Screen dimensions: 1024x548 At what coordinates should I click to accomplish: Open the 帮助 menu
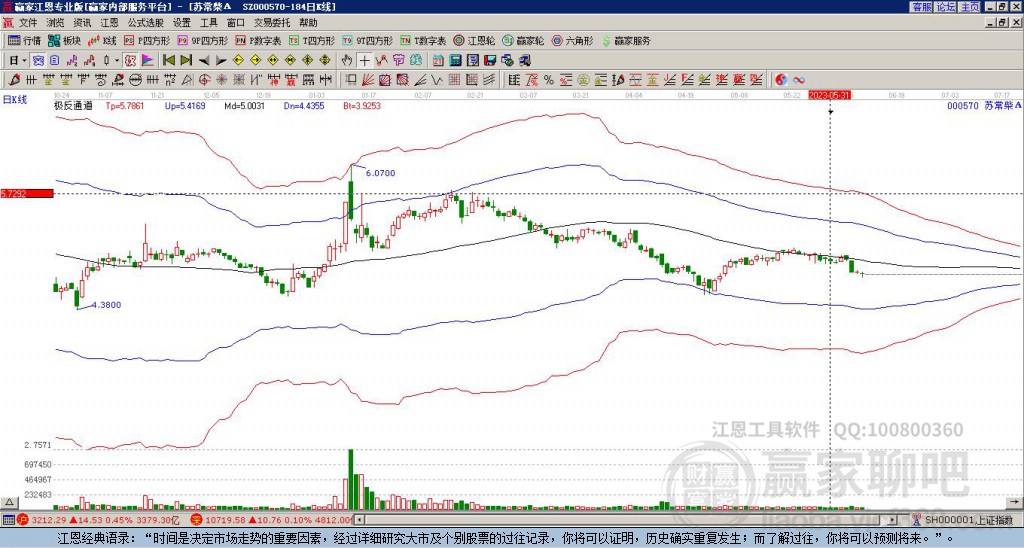tap(308, 23)
